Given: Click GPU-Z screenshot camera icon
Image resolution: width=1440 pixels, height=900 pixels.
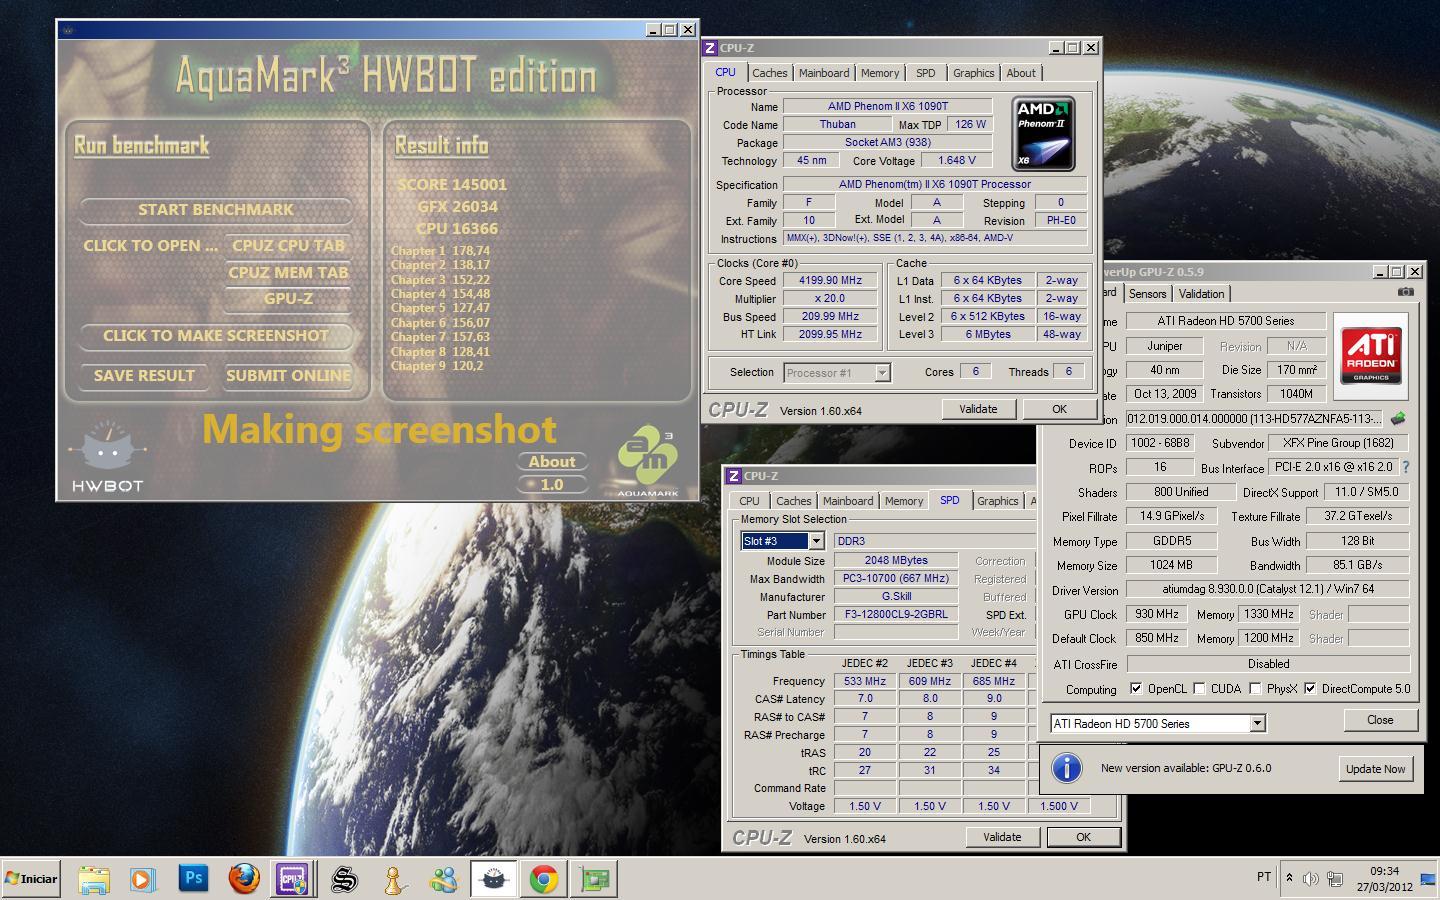Looking at the screenshot, I should (1405, 292).
